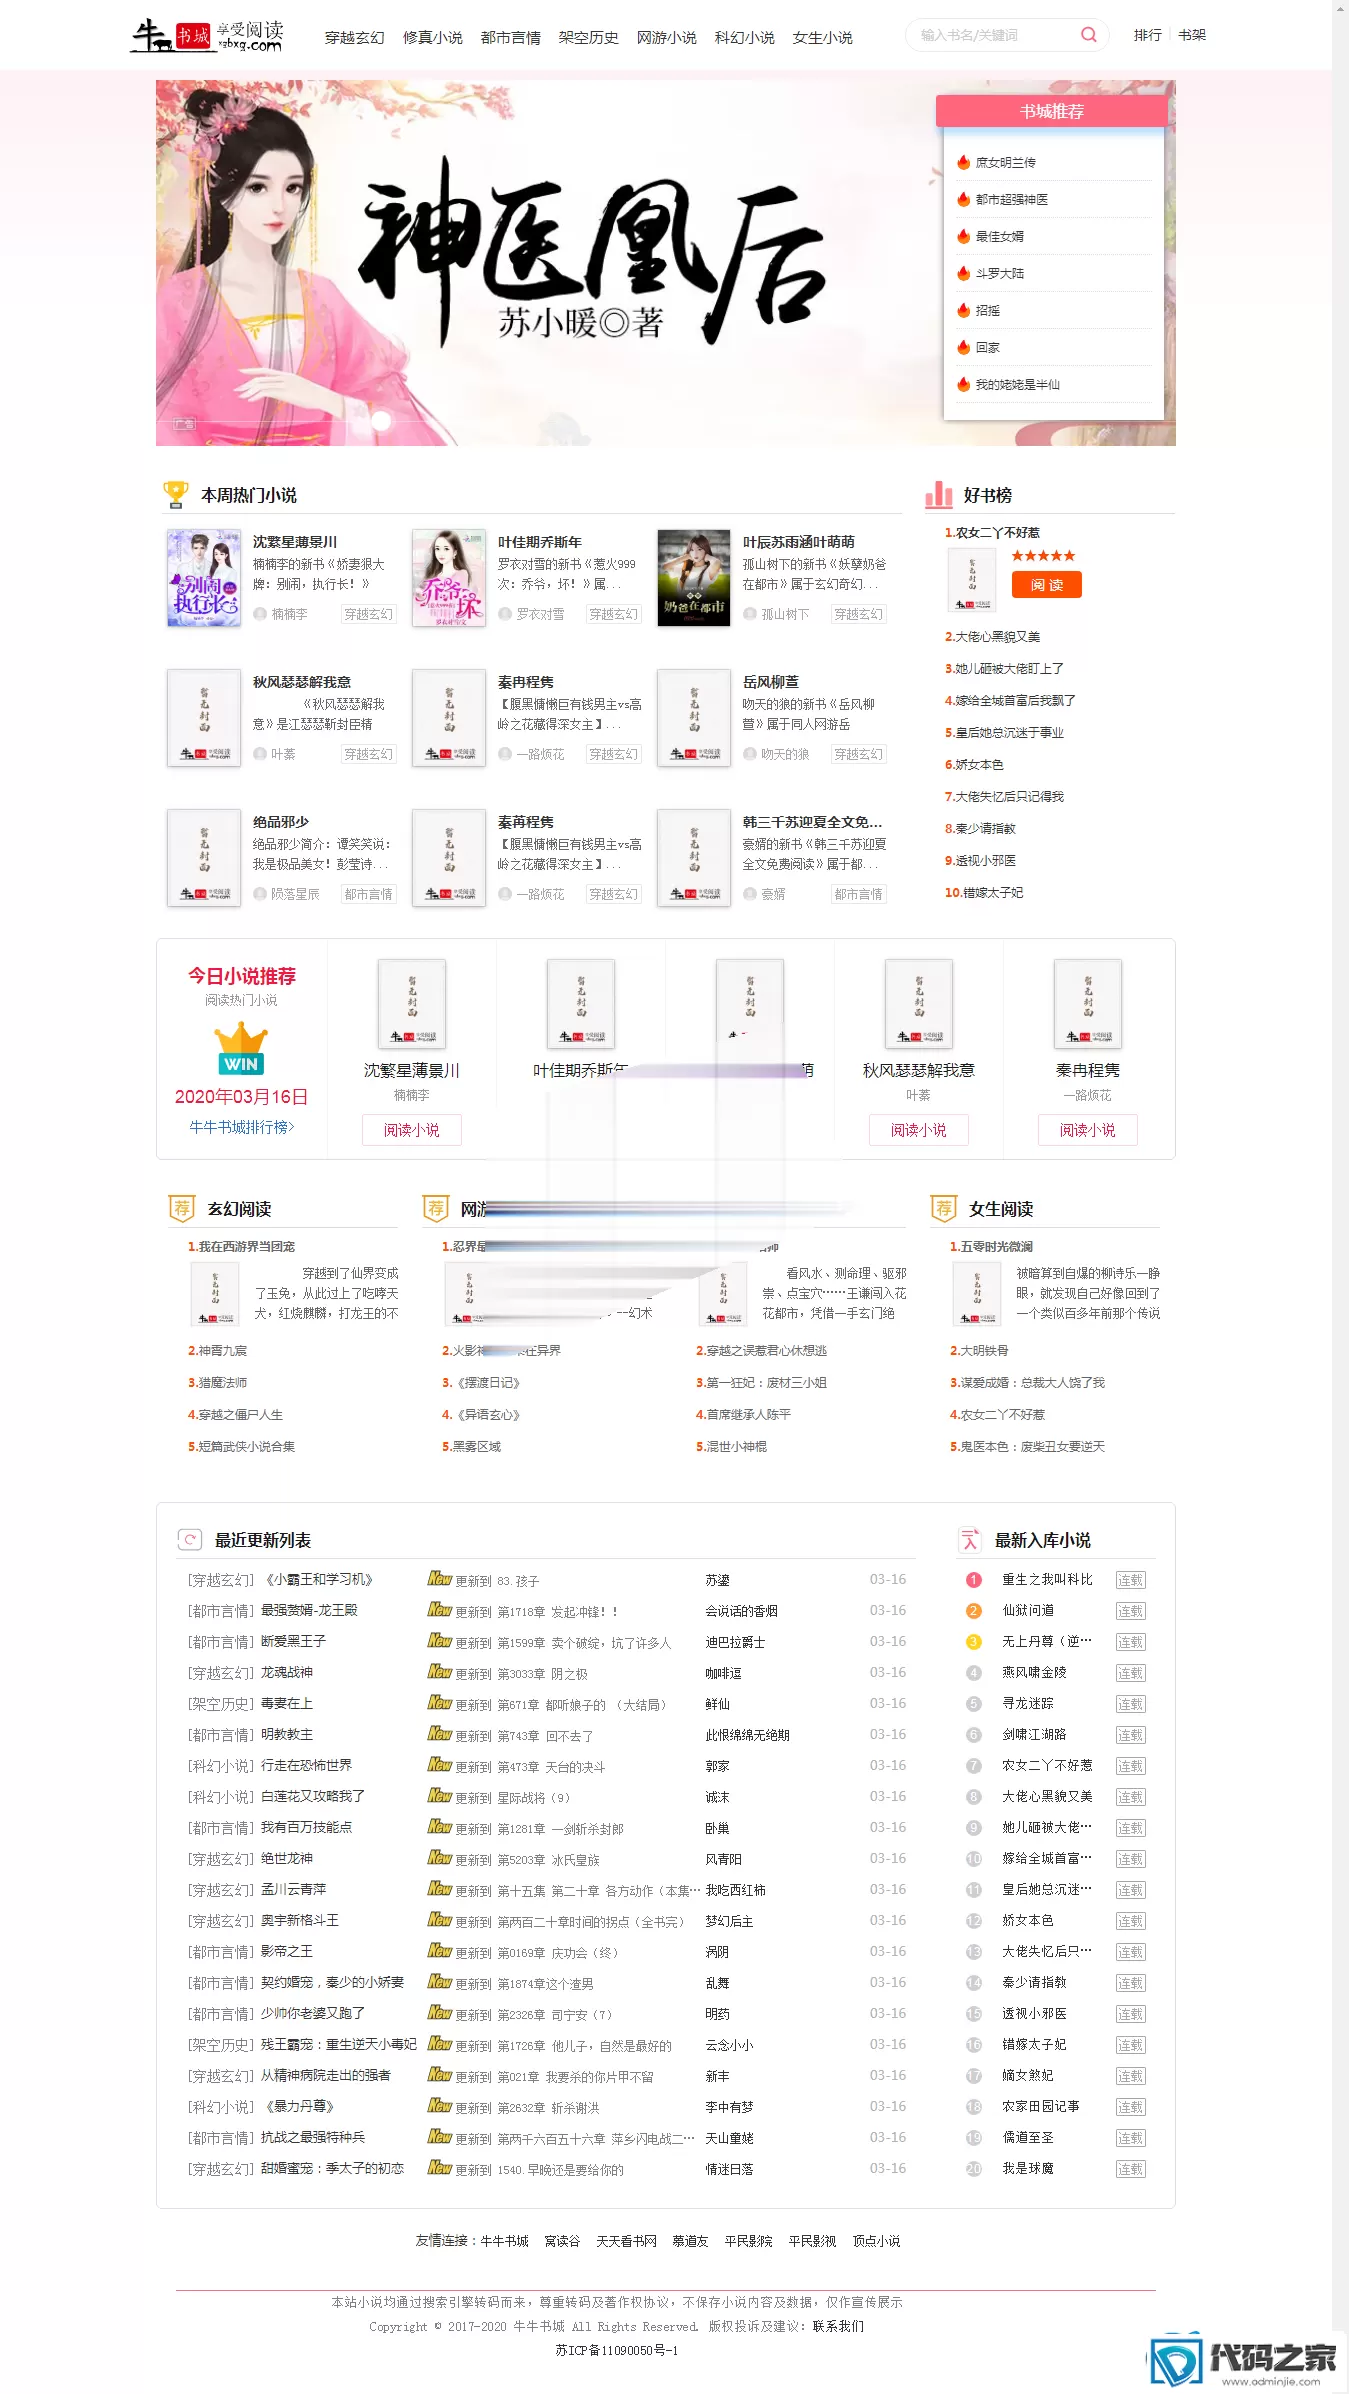Click the icon beside 最新入库小说

point(969,1540)
